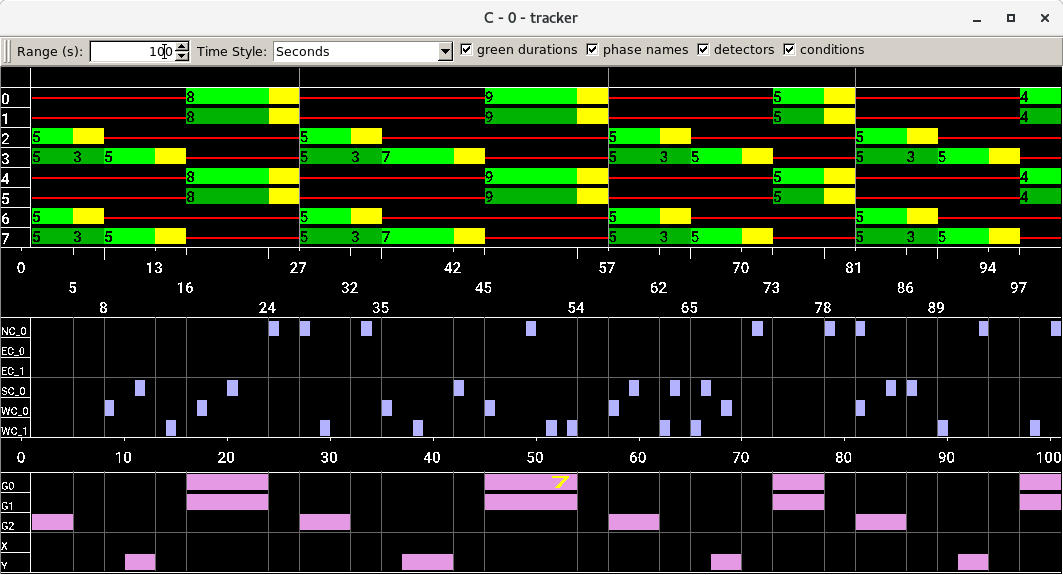Minimize the tracker window
The height and width of the screenshot is (575, 1063).
[977, 18]
